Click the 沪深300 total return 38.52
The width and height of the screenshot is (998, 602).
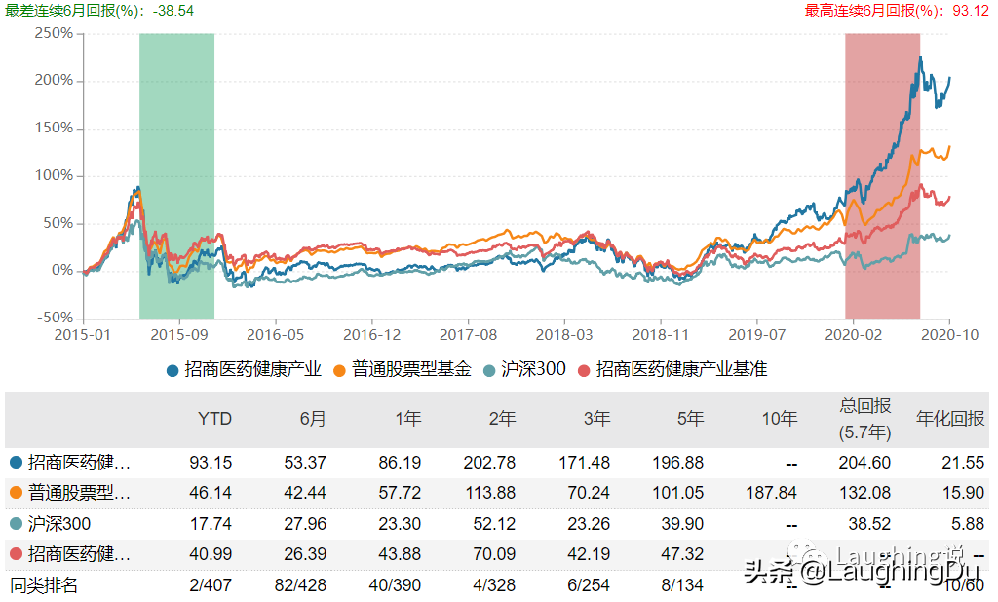(869, 524)
